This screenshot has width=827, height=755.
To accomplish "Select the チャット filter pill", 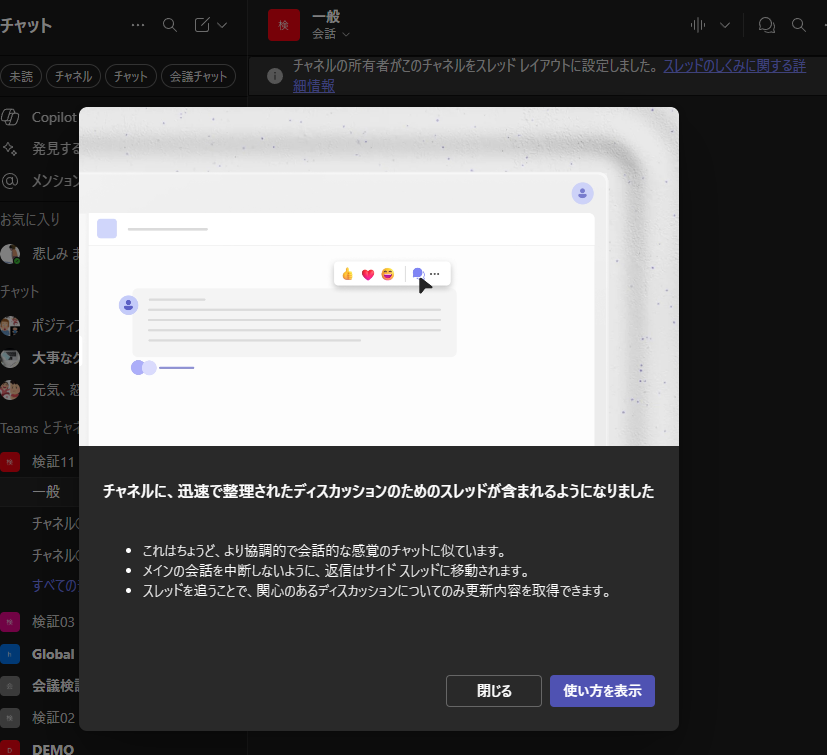I will (x=131, y=77).
